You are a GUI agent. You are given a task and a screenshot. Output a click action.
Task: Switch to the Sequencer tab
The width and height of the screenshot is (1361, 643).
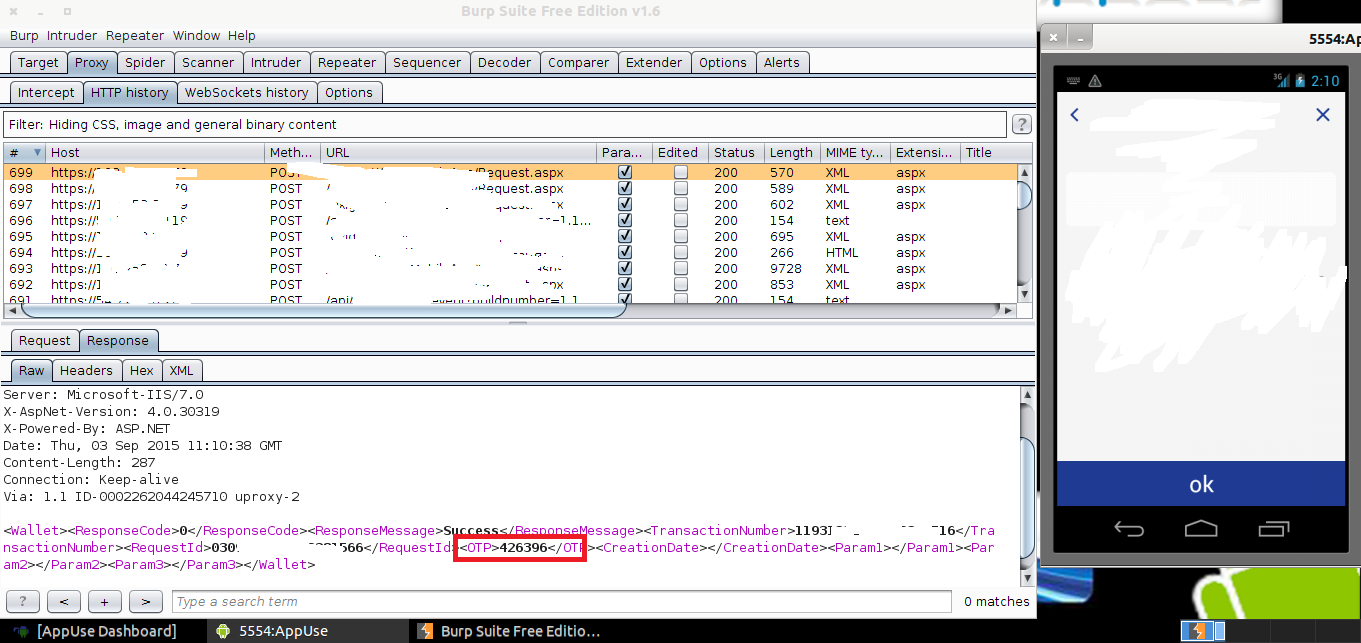pyautogui.click(x=427, y=62)
